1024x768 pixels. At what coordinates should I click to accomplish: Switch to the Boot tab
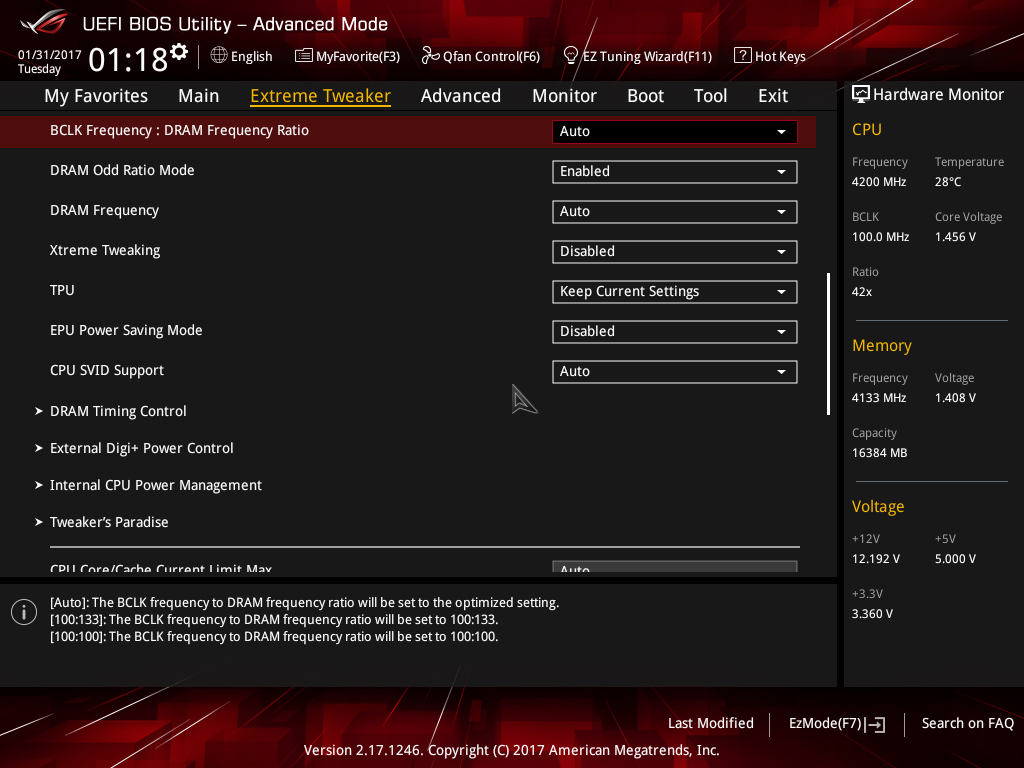(645, 96)
